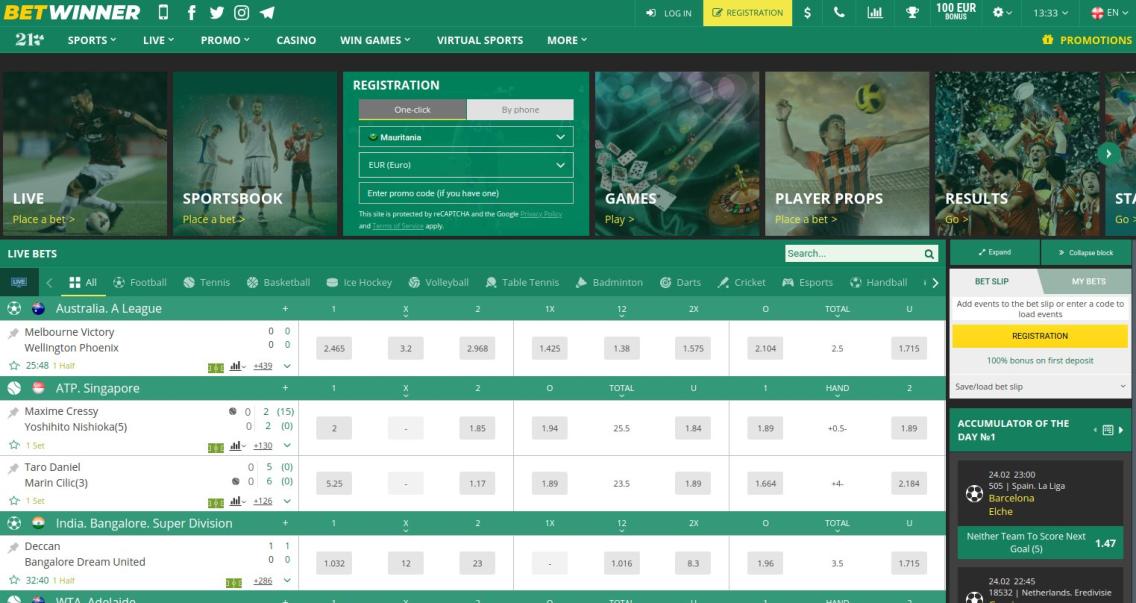The height and width of the screenshot is (603, 1136).
Task: Expand Maxime Cressy +130 markets chevron
Action: tap(288, 446)
